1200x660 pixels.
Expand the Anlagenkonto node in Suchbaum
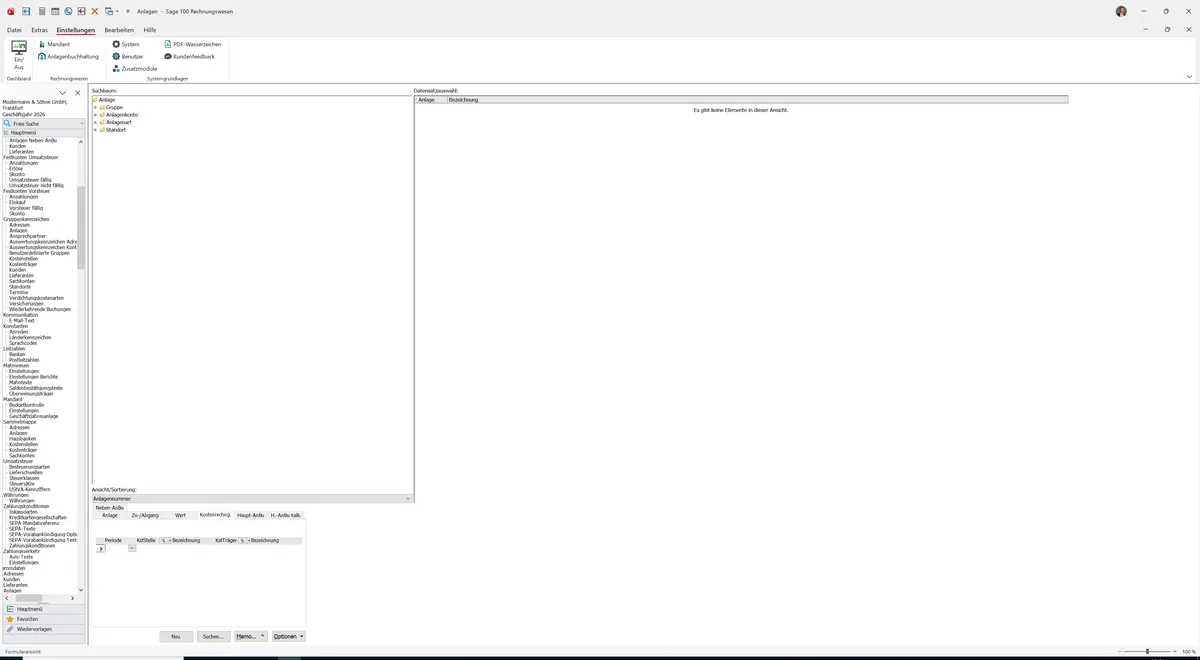pos(96,115)
